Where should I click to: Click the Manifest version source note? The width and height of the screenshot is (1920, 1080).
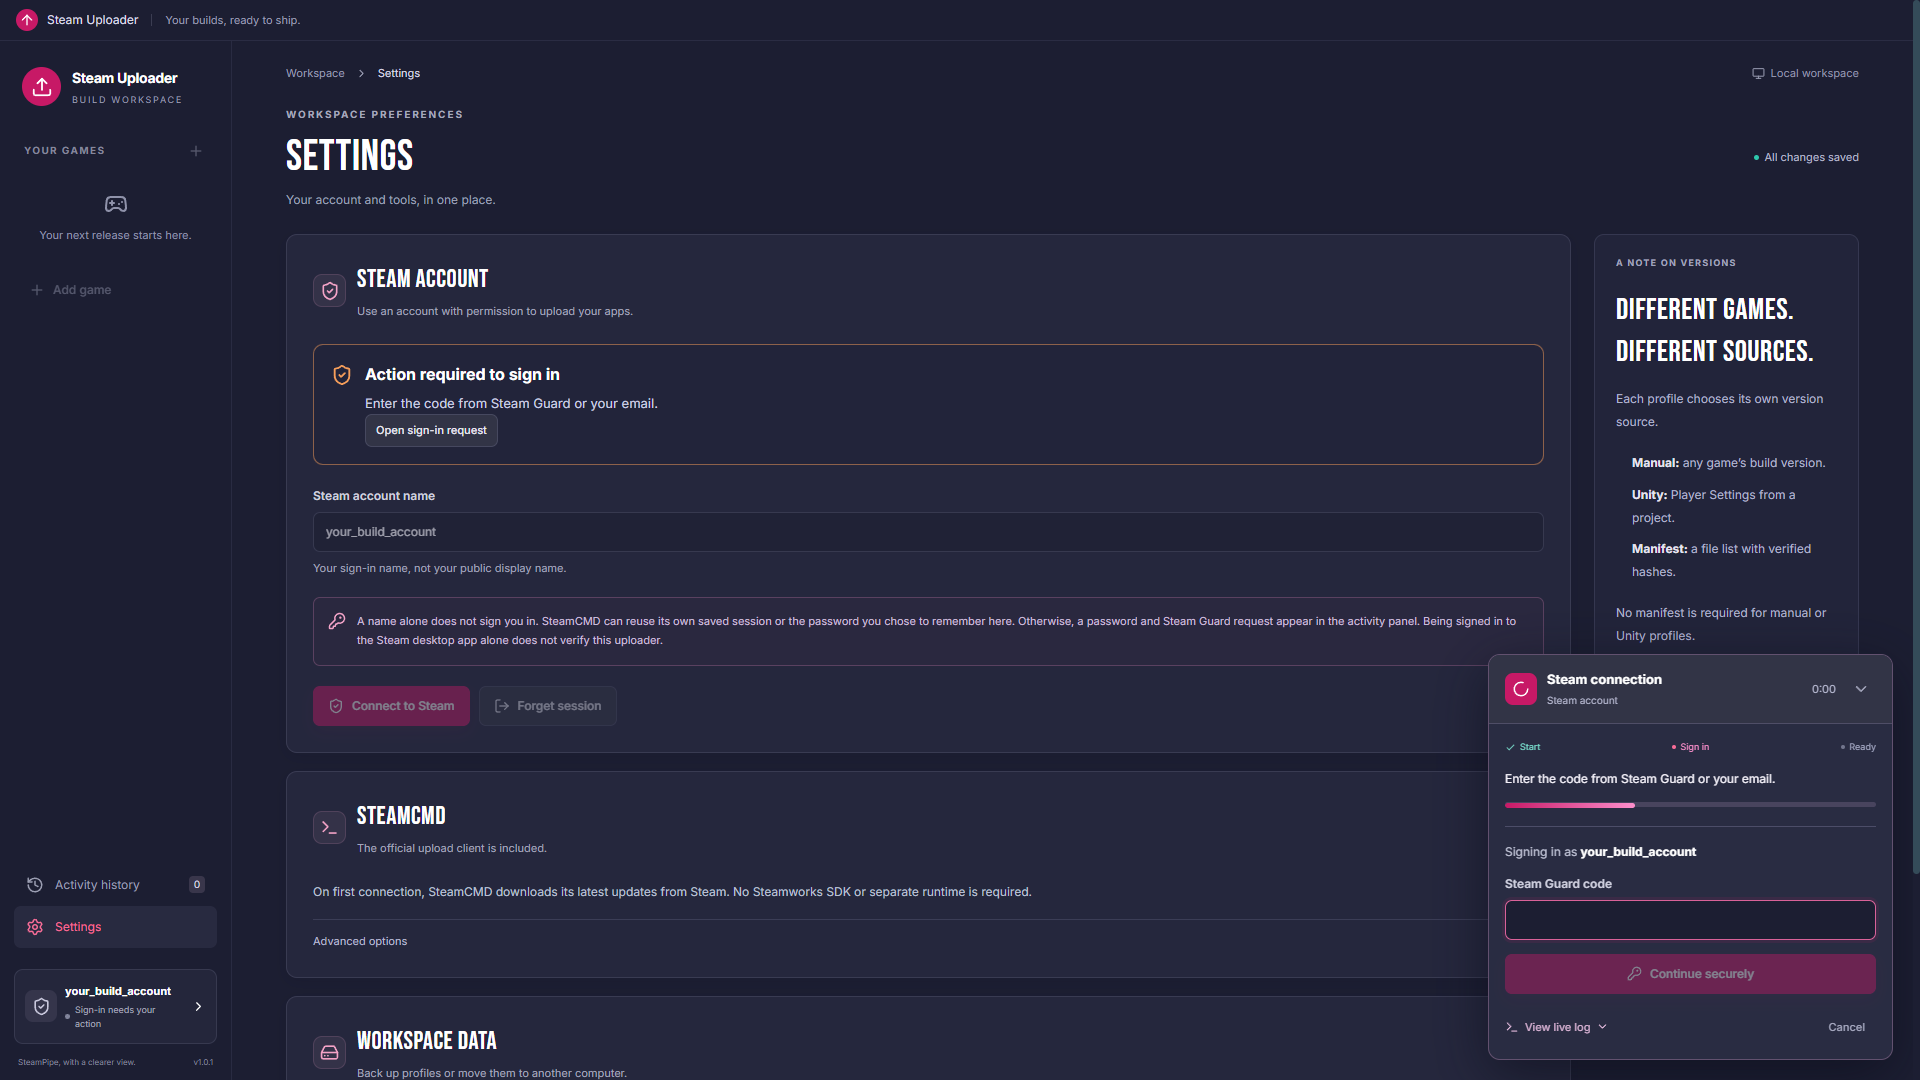point(1721,560)
